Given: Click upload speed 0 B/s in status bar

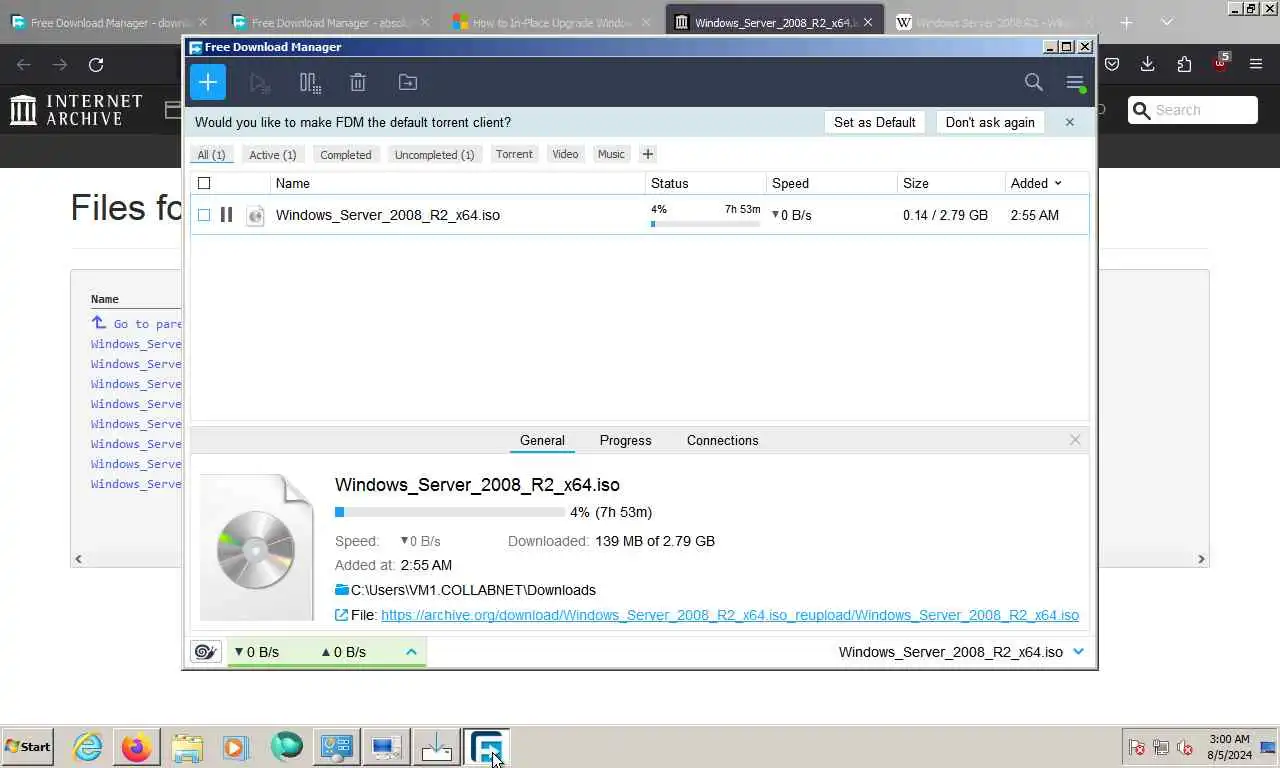Looking at the screenshot, I should 343,652.
